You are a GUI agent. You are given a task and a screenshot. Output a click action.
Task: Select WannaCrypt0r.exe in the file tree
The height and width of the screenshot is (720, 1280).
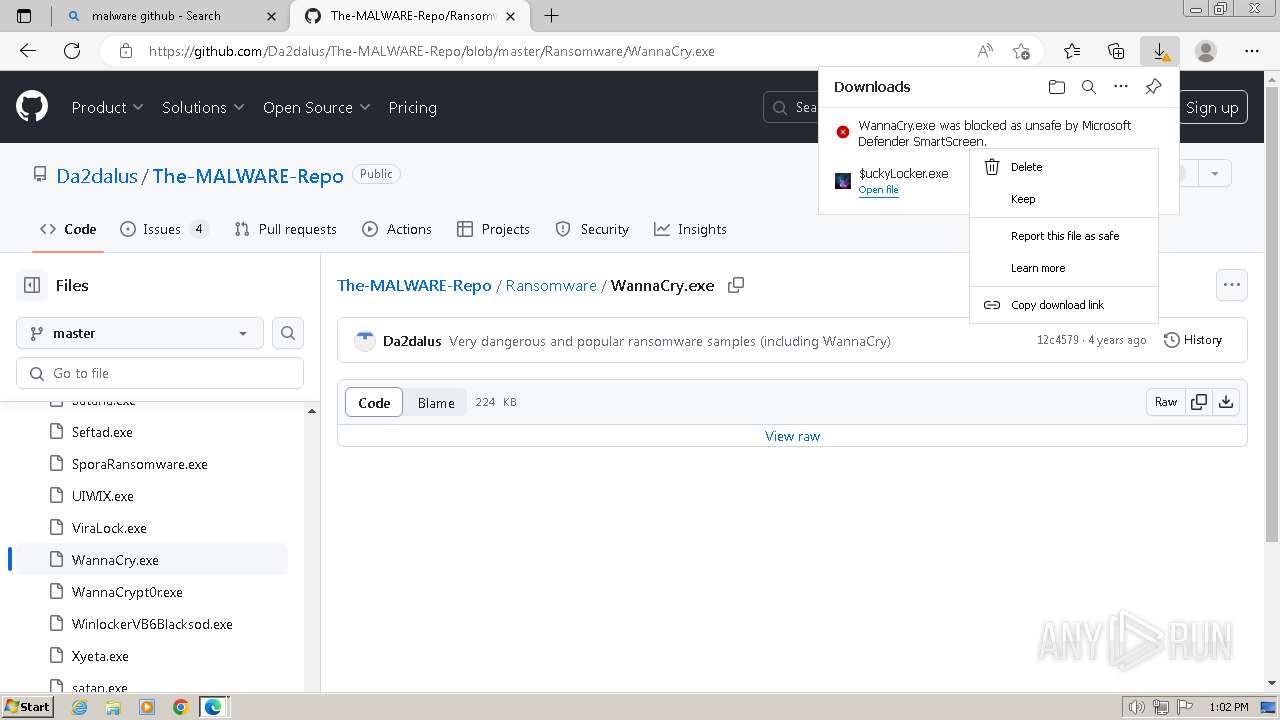[127, 592]
